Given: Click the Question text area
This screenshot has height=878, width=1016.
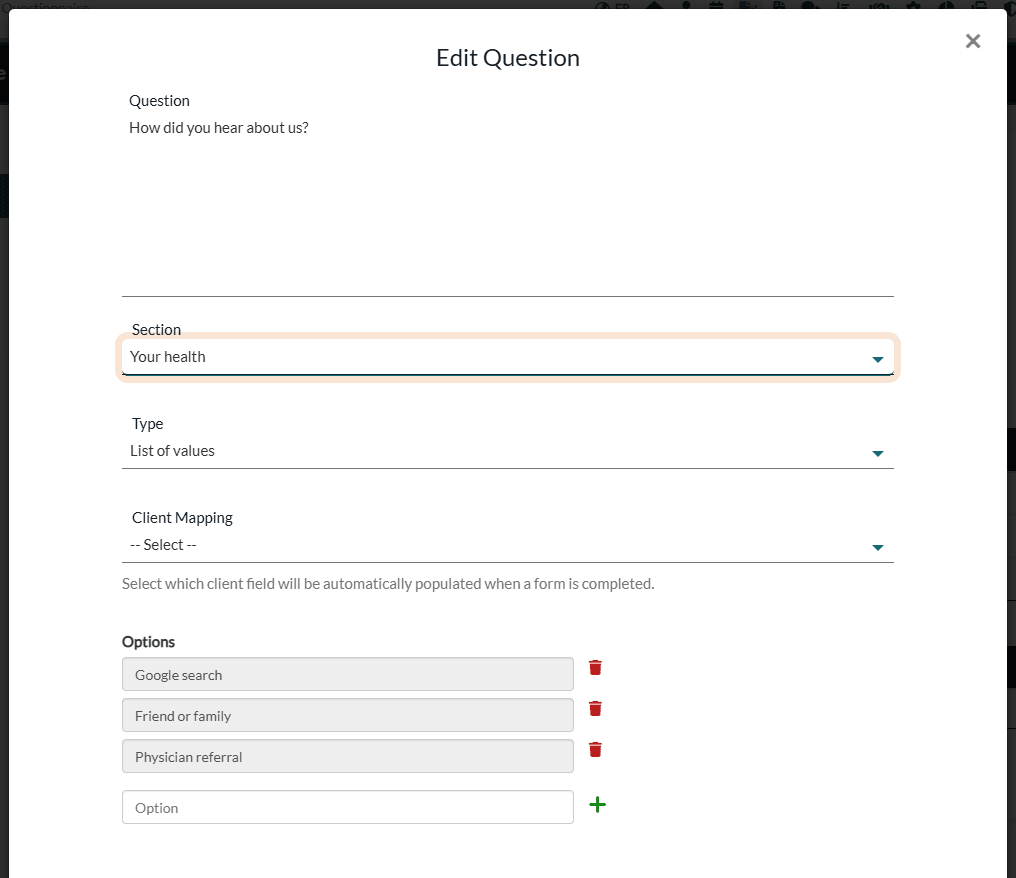Looking at the screenshot, I should coord(508,205).
